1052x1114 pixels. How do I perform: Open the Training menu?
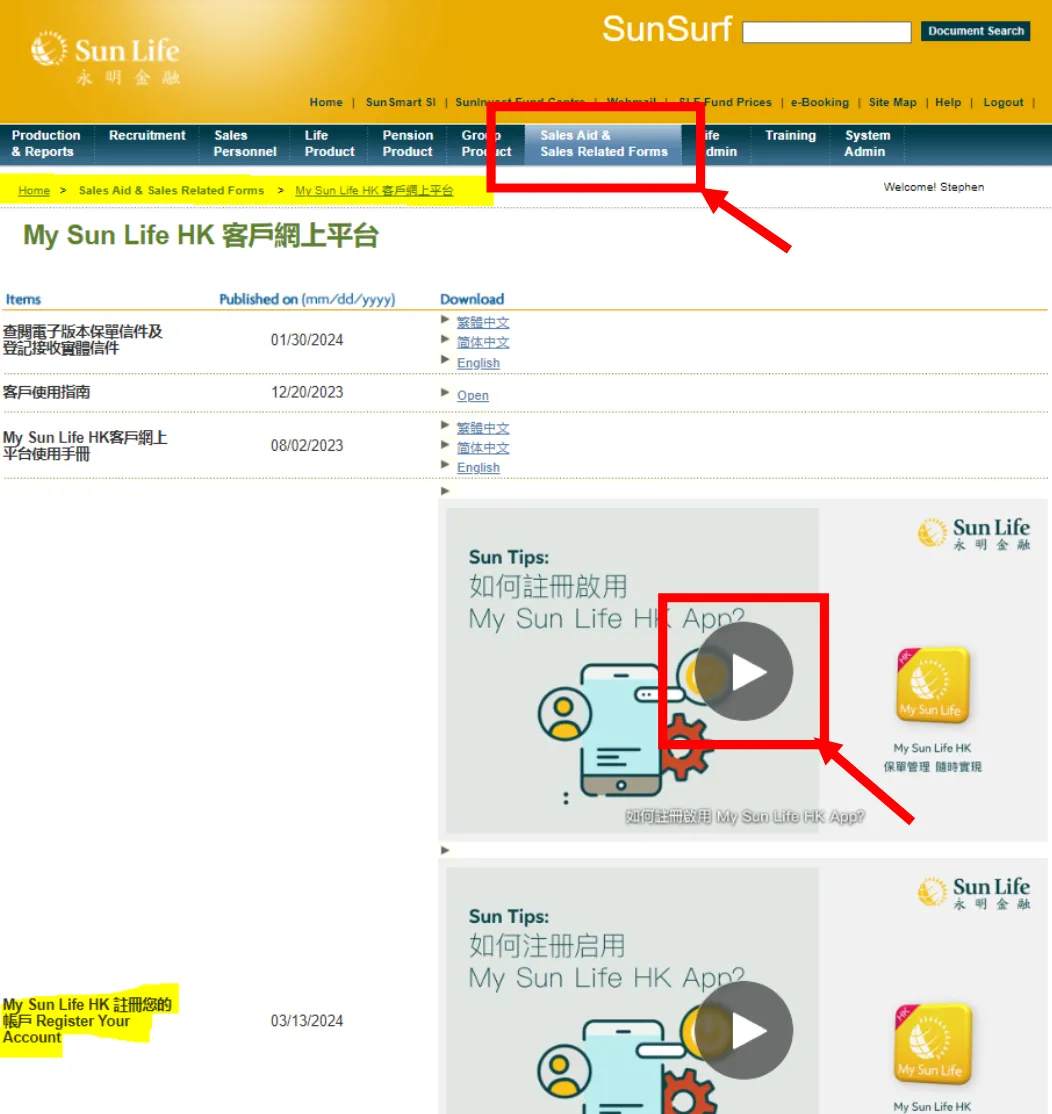[x=790, y=136]
